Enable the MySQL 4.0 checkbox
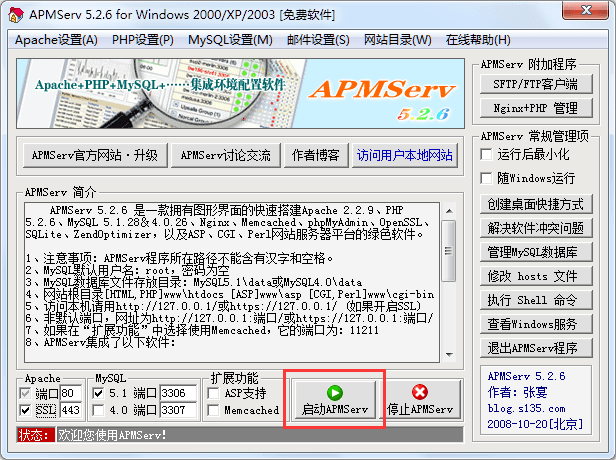The image size is (616, 460). coord(98,410)
